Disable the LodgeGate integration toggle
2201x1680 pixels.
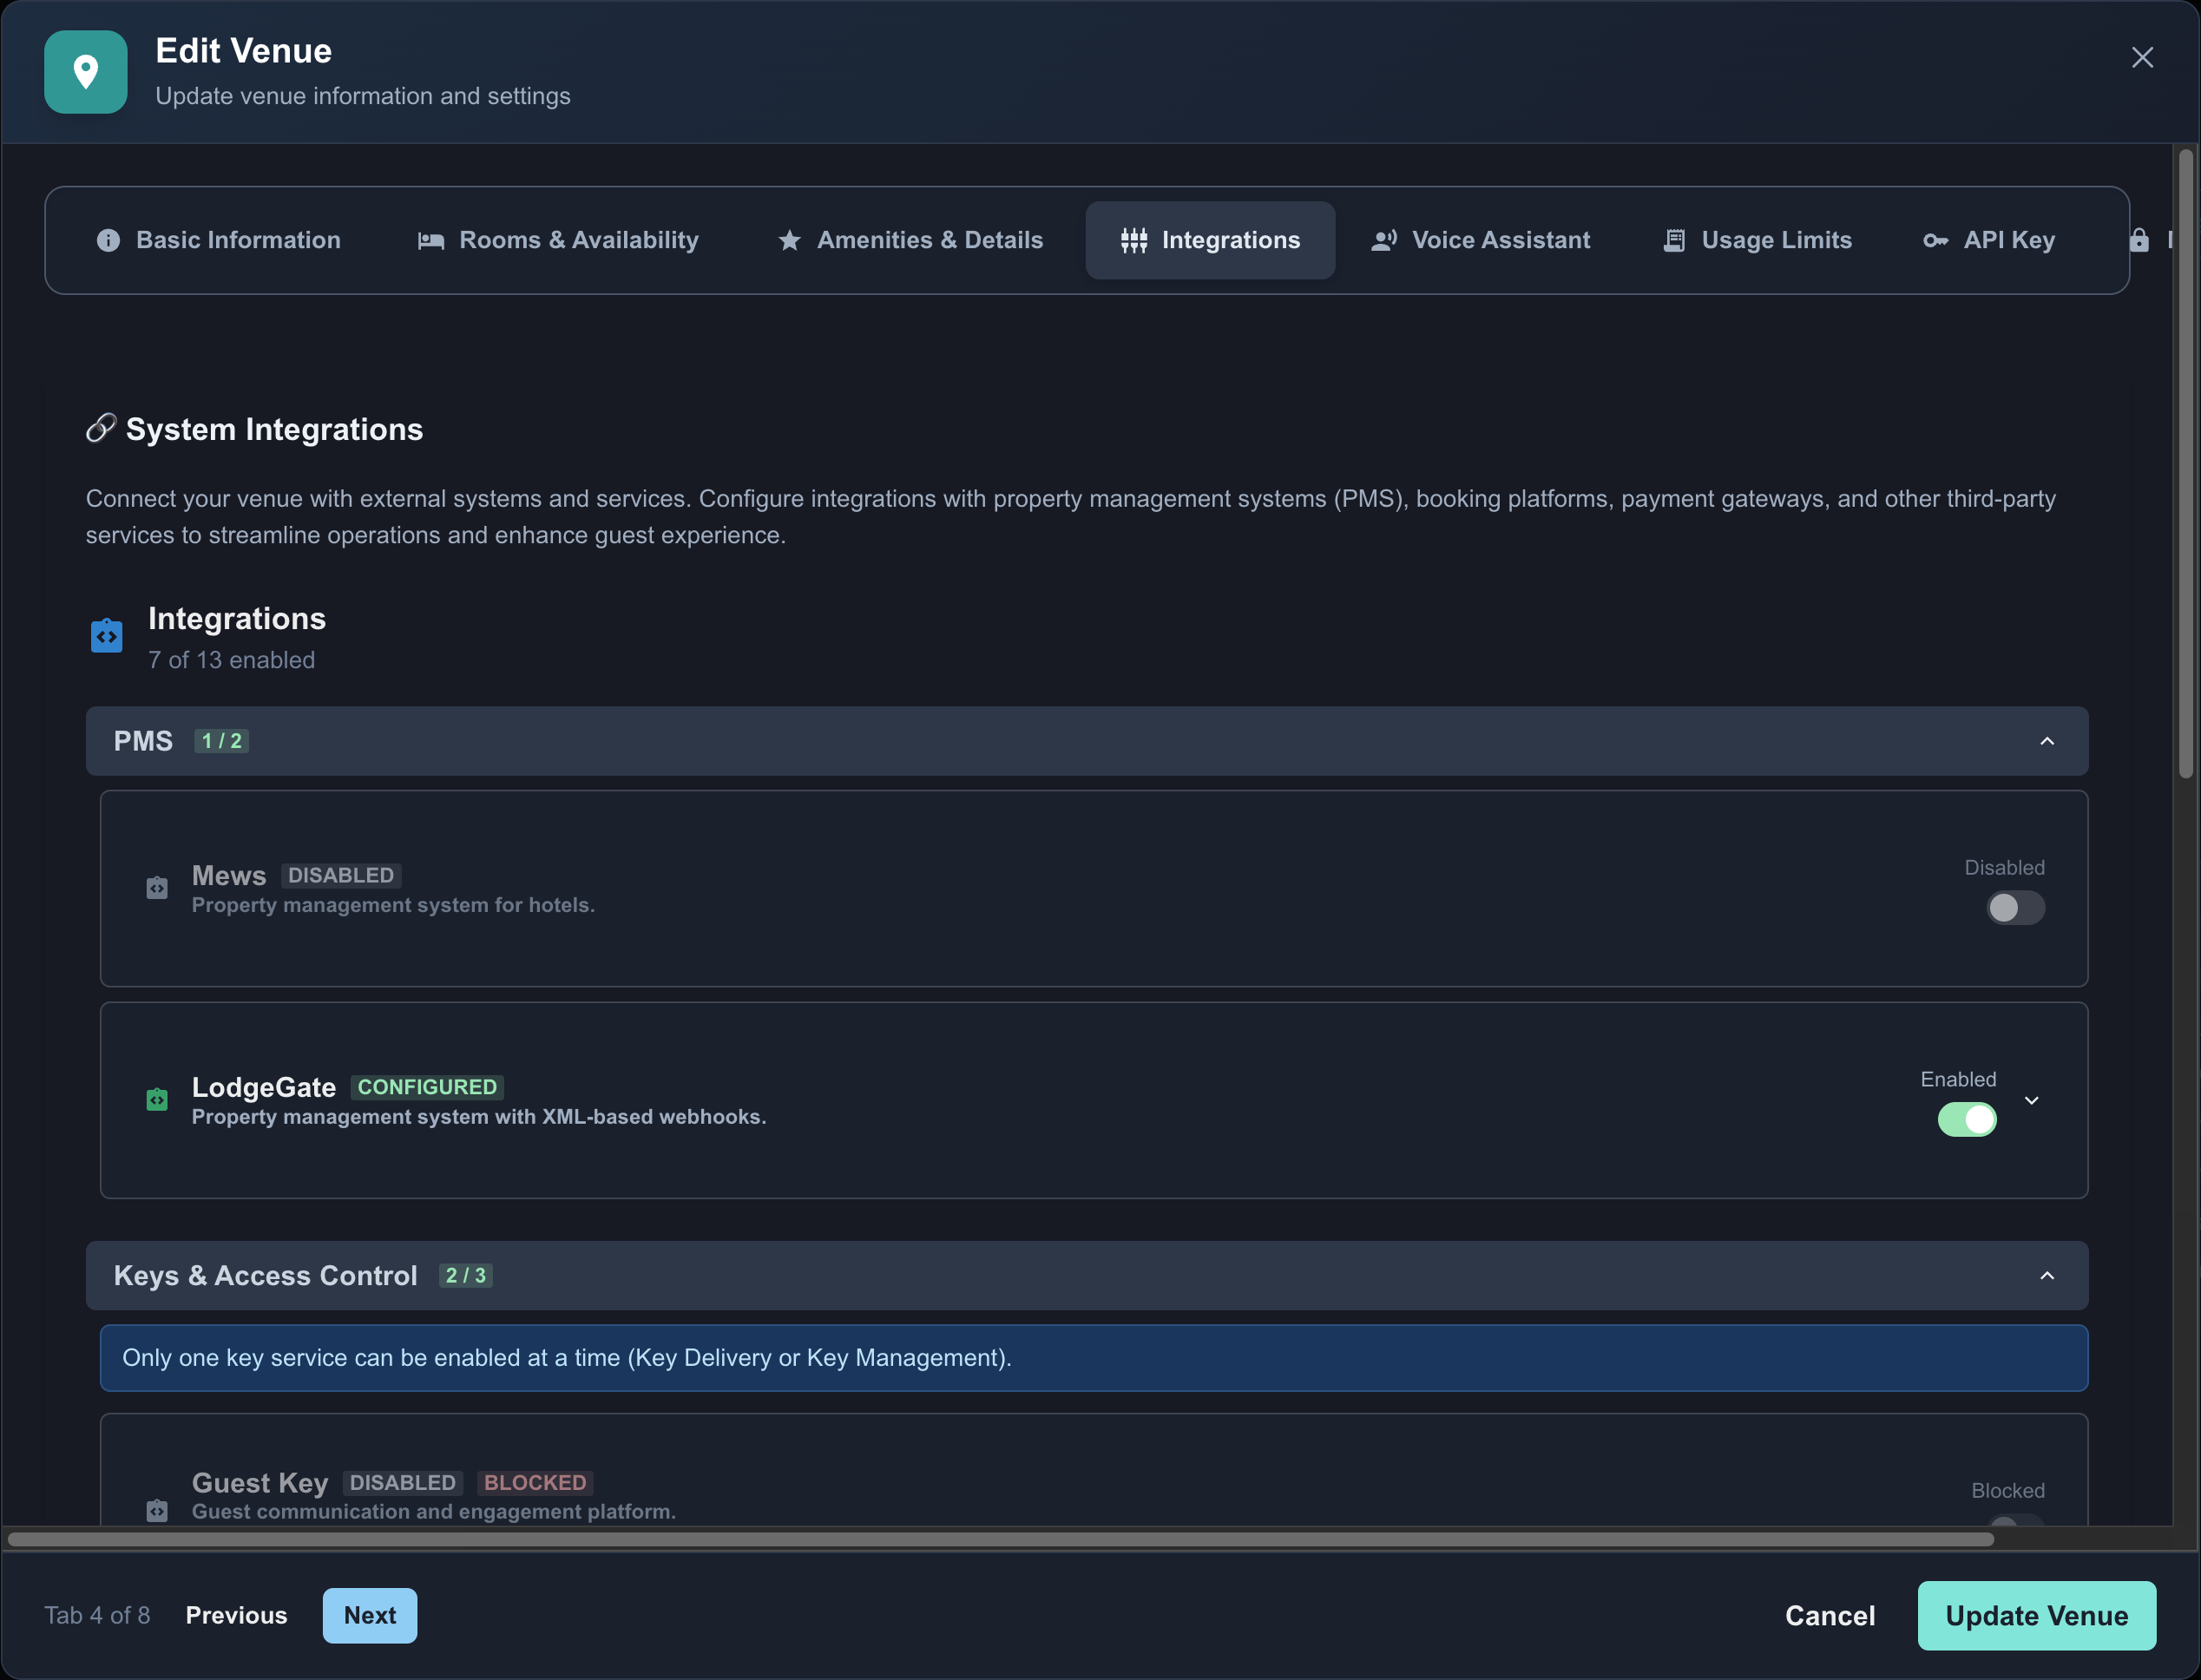coord(1967,1120)
